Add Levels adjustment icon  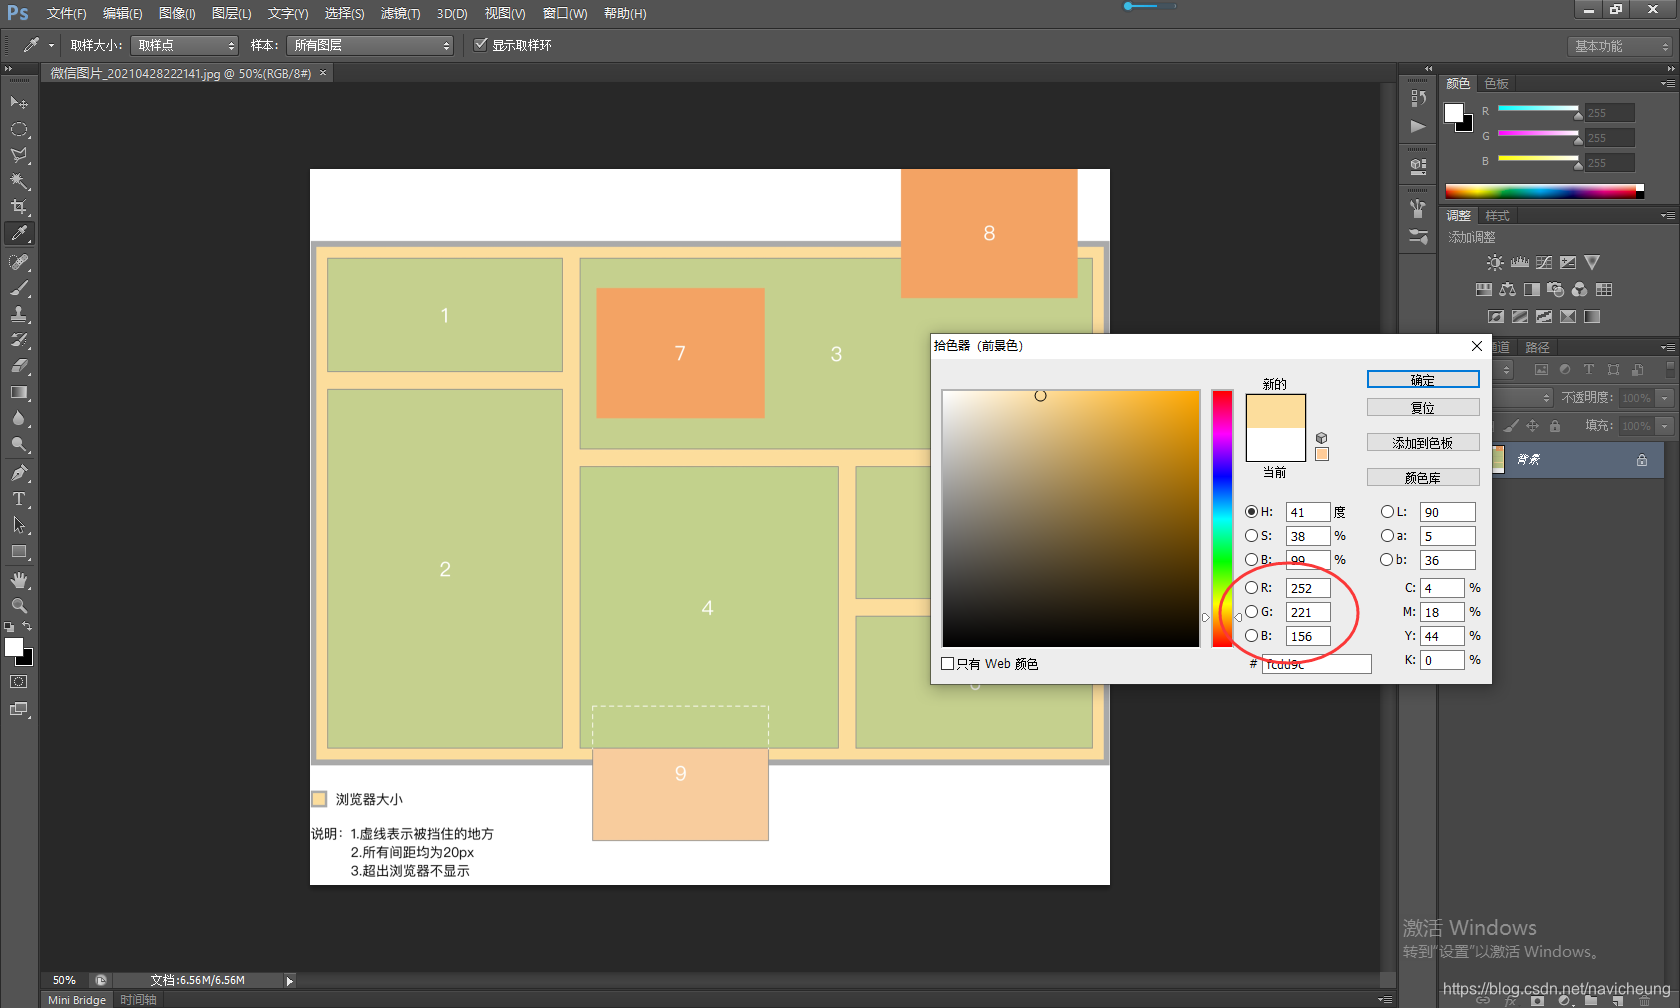[x=1520, y=262]
